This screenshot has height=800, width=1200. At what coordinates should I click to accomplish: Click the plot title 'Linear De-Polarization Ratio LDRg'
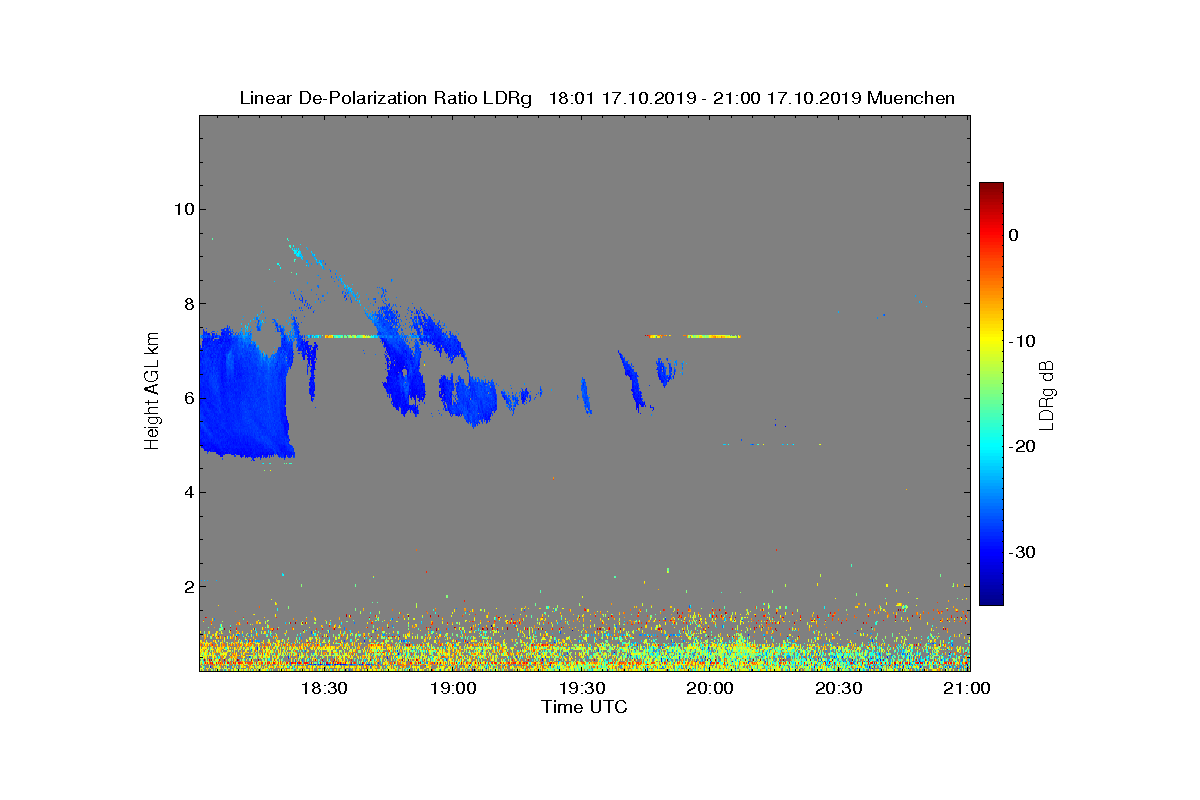[386, 98]
